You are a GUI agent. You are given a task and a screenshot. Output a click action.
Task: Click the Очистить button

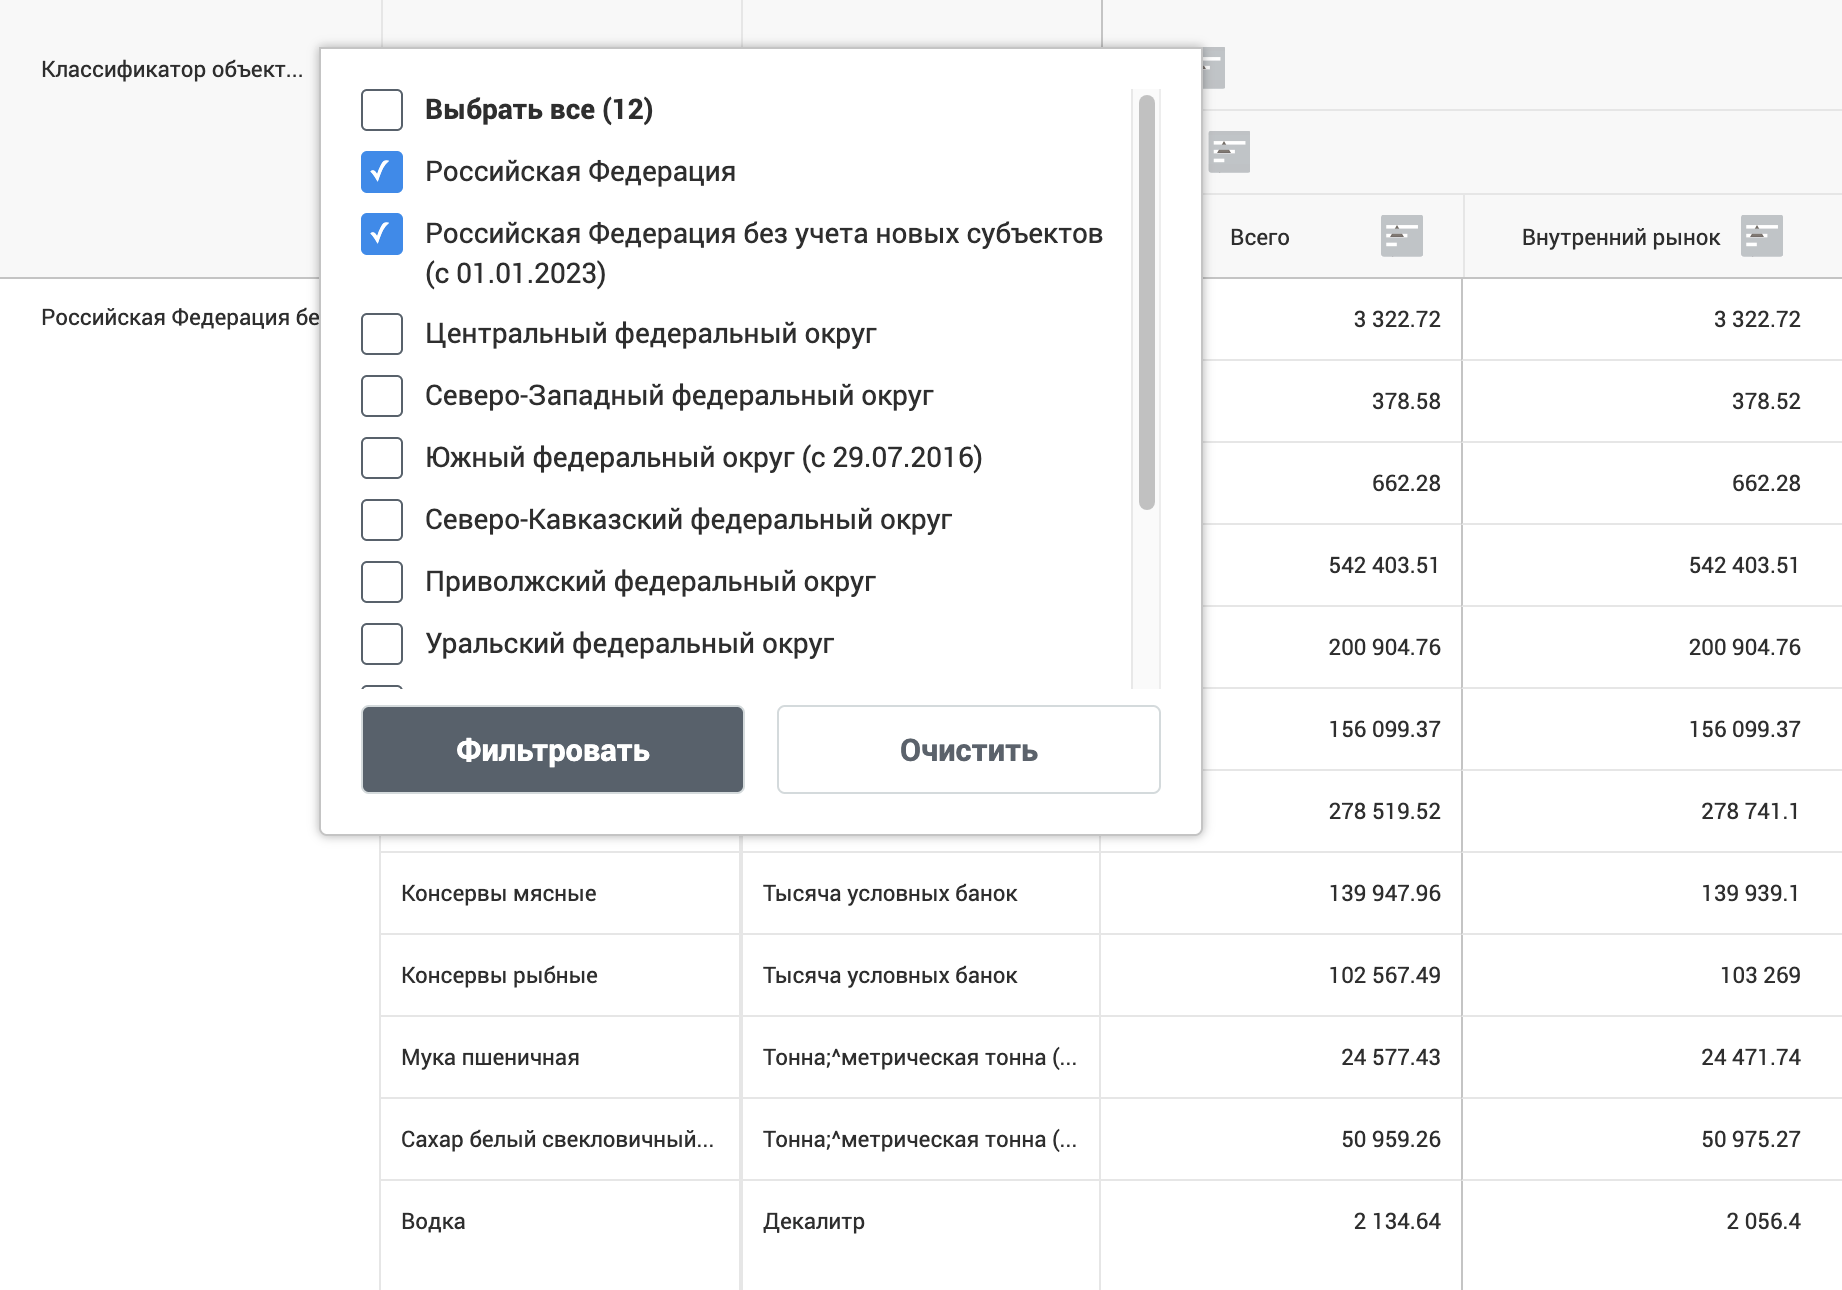pos(968,750)
